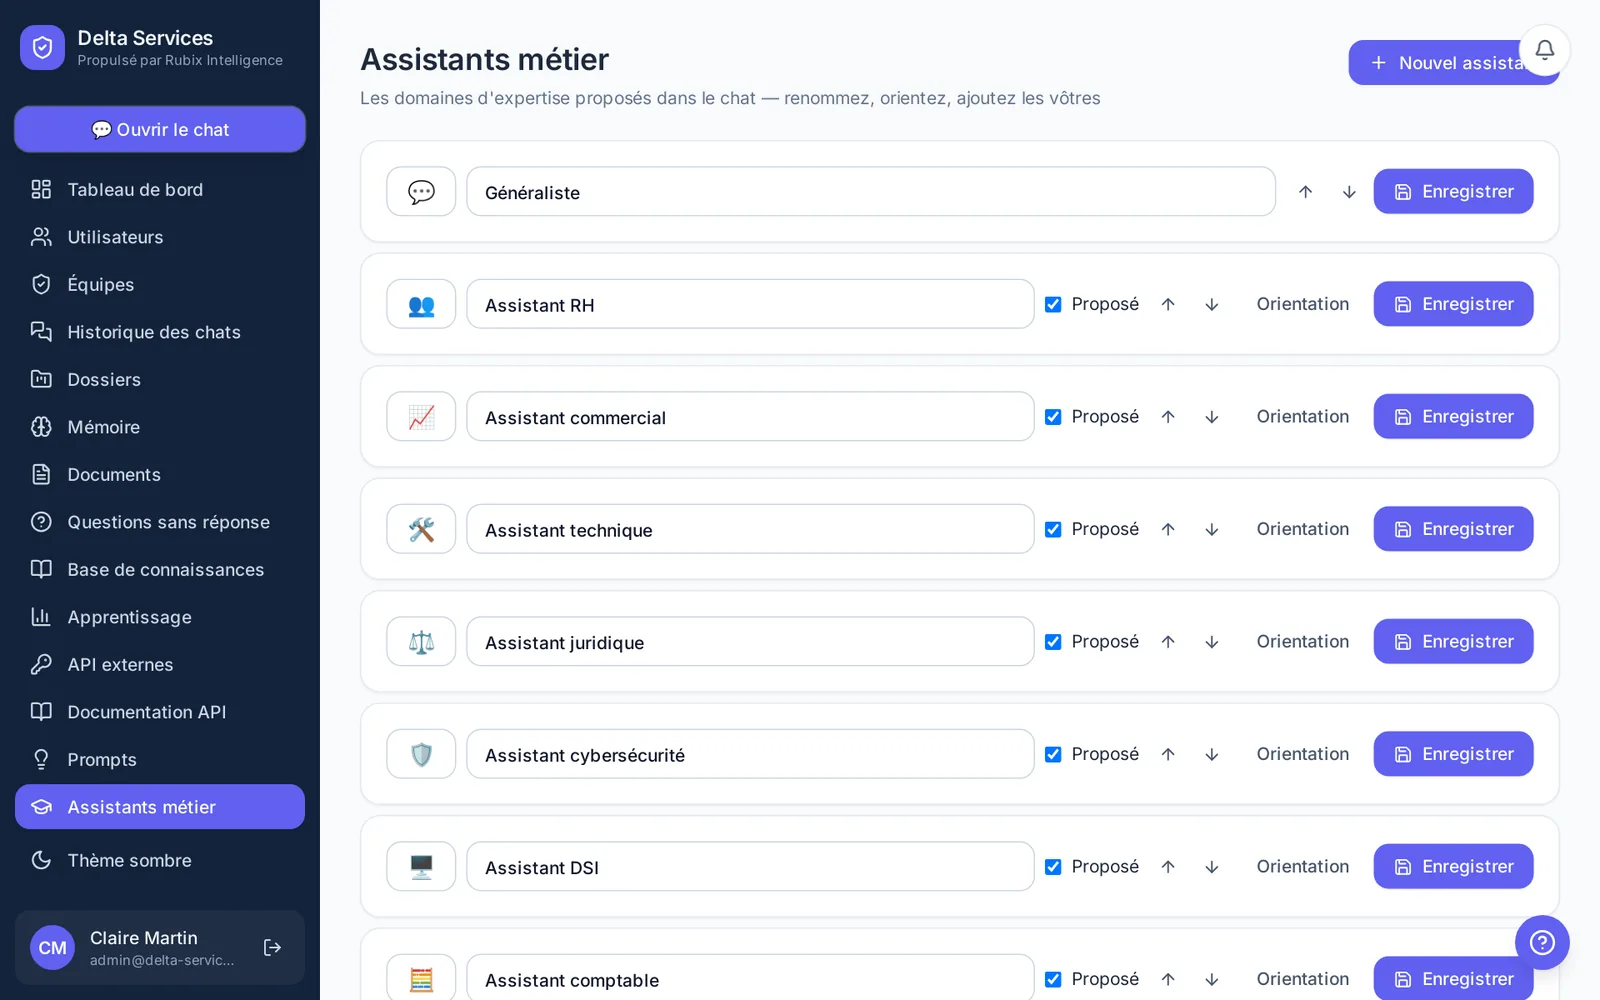
Task: Move Assistant DSI up
Action: (1168, 867)
